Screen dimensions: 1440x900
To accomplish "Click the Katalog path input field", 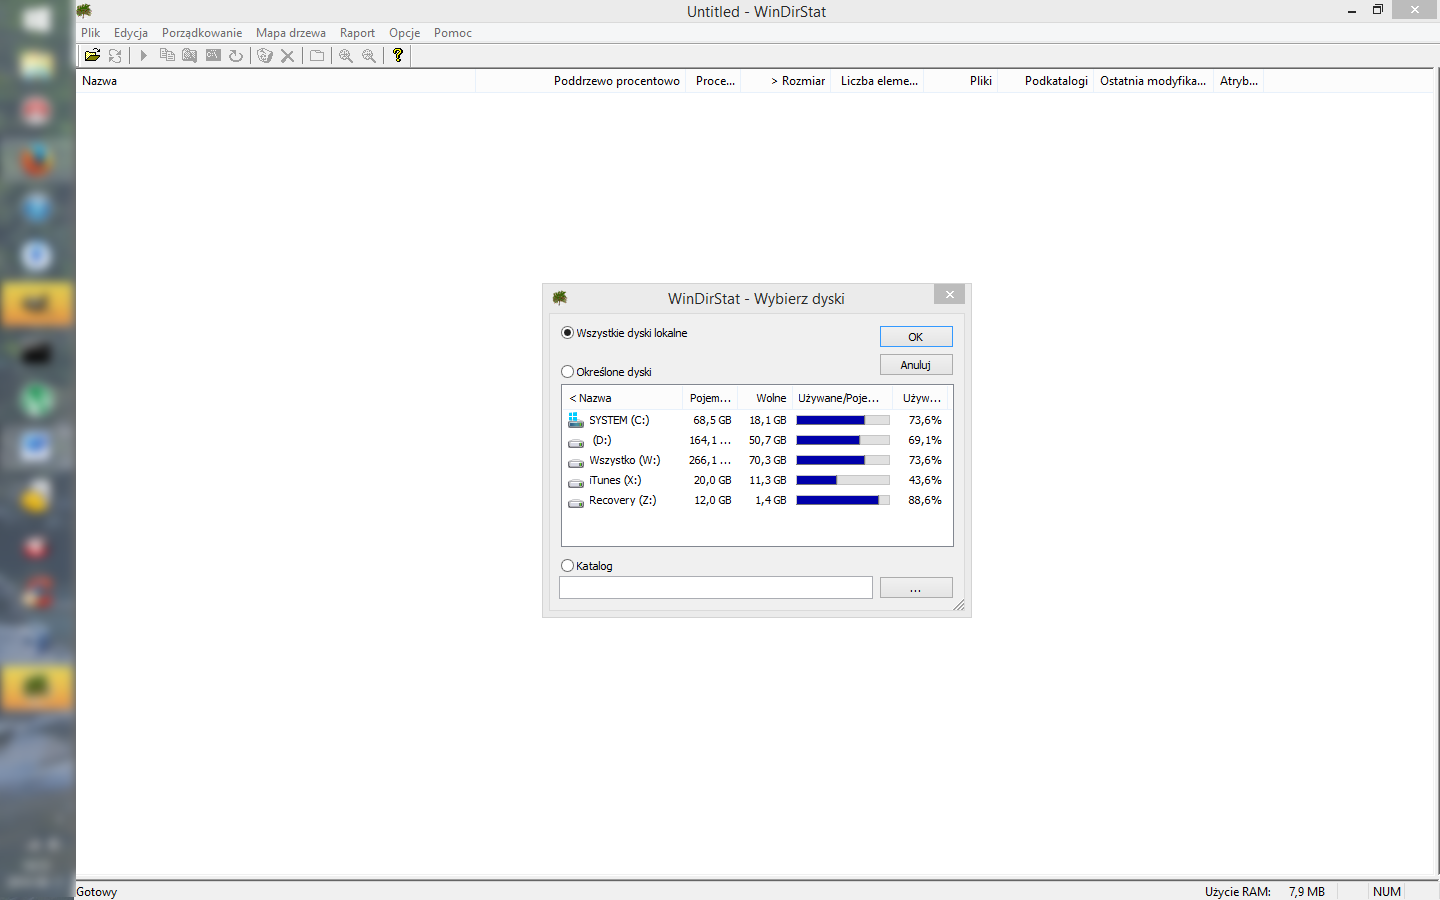I will [716, 588].
